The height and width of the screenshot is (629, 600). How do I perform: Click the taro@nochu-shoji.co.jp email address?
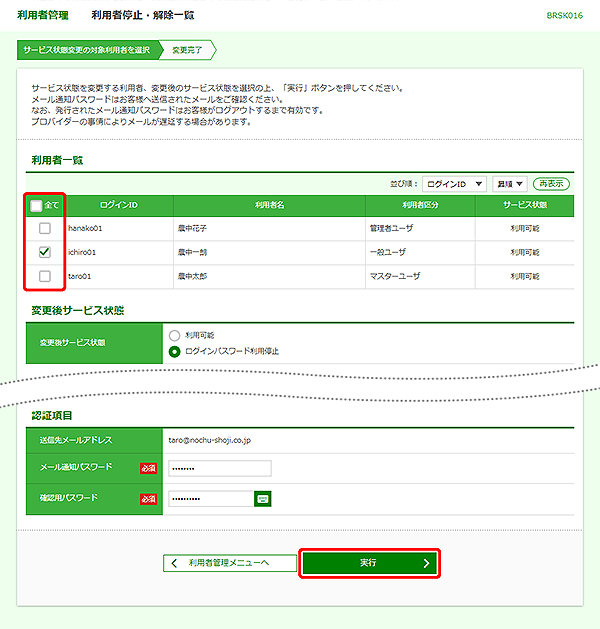click(x=209, y=440)
